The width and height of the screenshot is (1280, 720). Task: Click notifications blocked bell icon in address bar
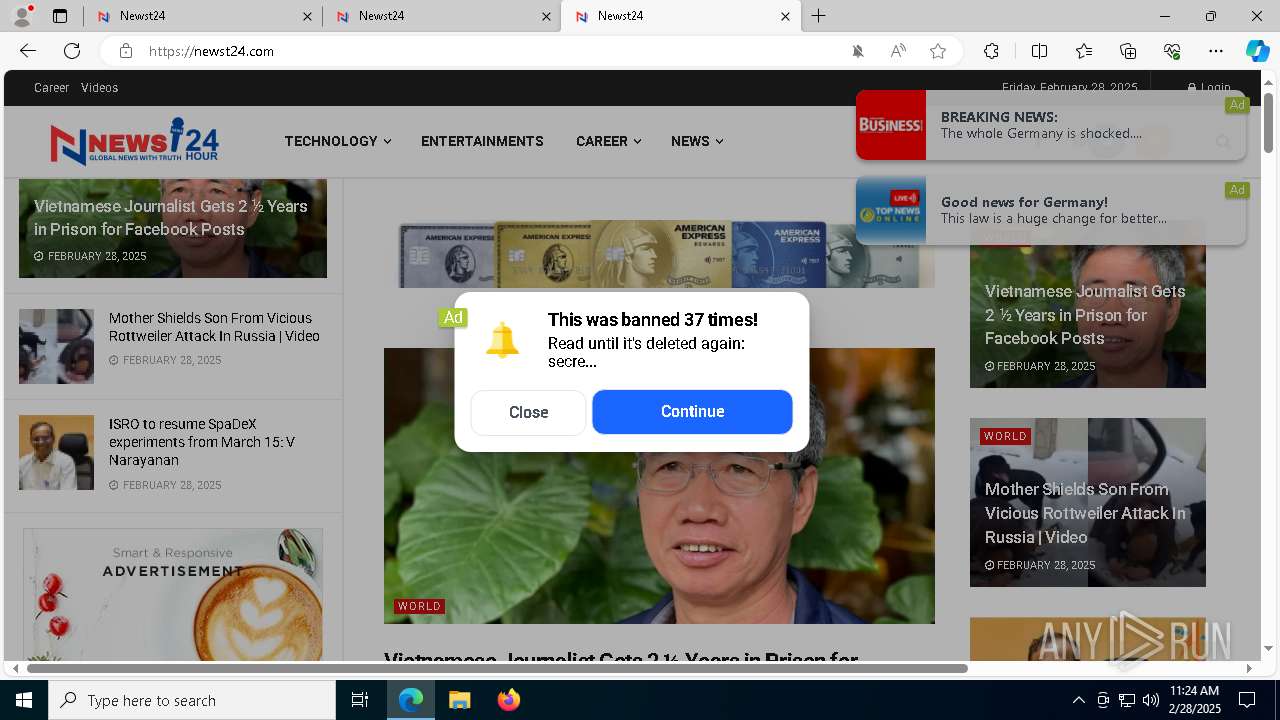pos(858,51)
